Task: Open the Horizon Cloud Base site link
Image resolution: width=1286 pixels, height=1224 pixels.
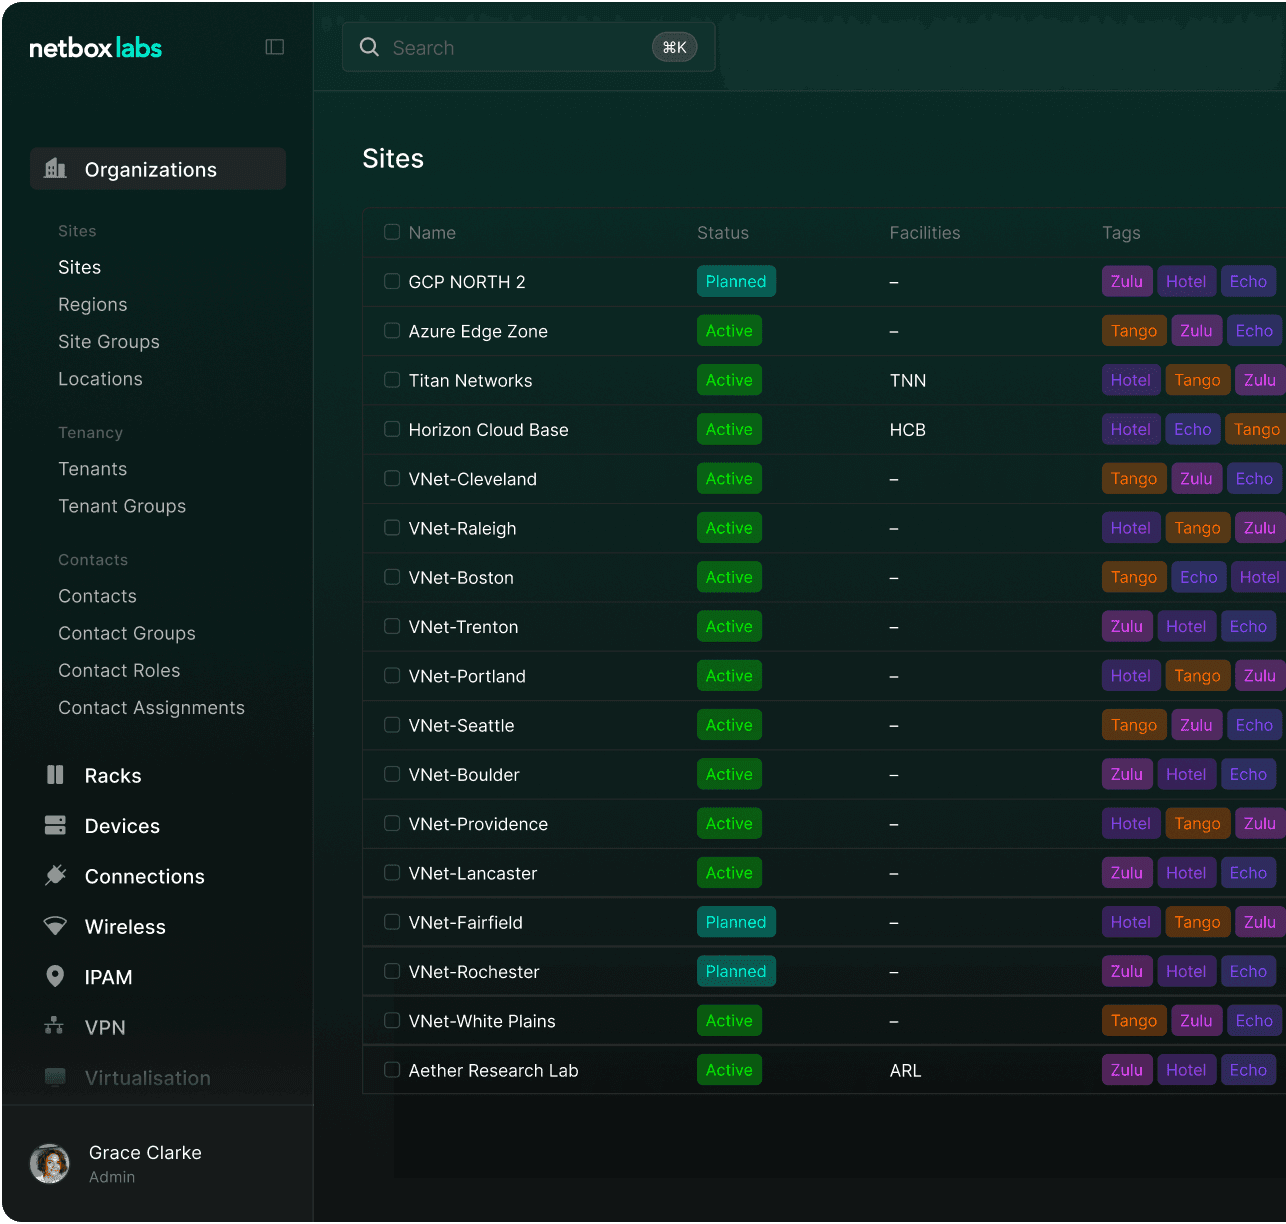Action: pyautogui.click(x=488, y=430)
